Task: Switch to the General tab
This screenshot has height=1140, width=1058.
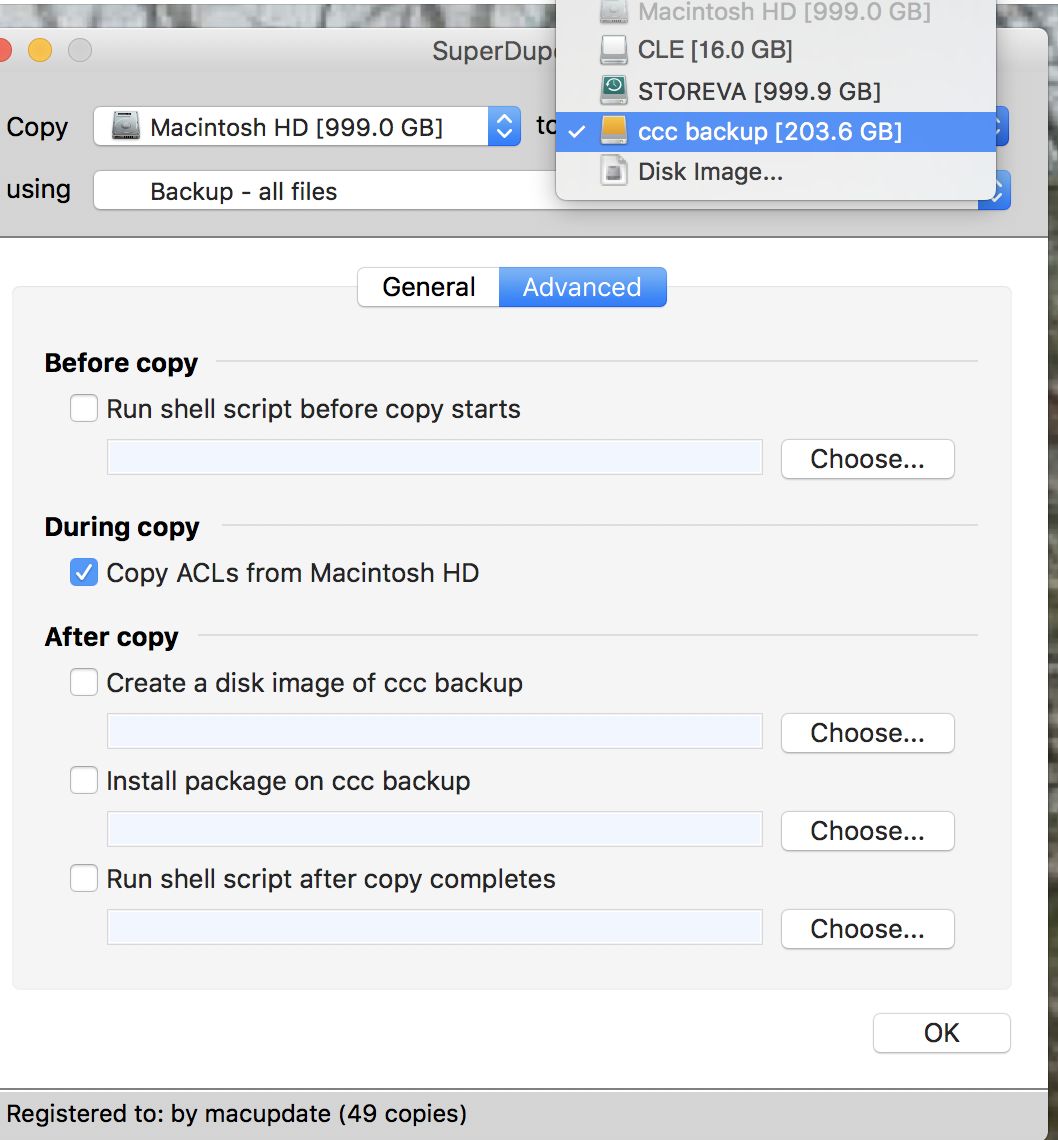Action: (x=428, y=287)
